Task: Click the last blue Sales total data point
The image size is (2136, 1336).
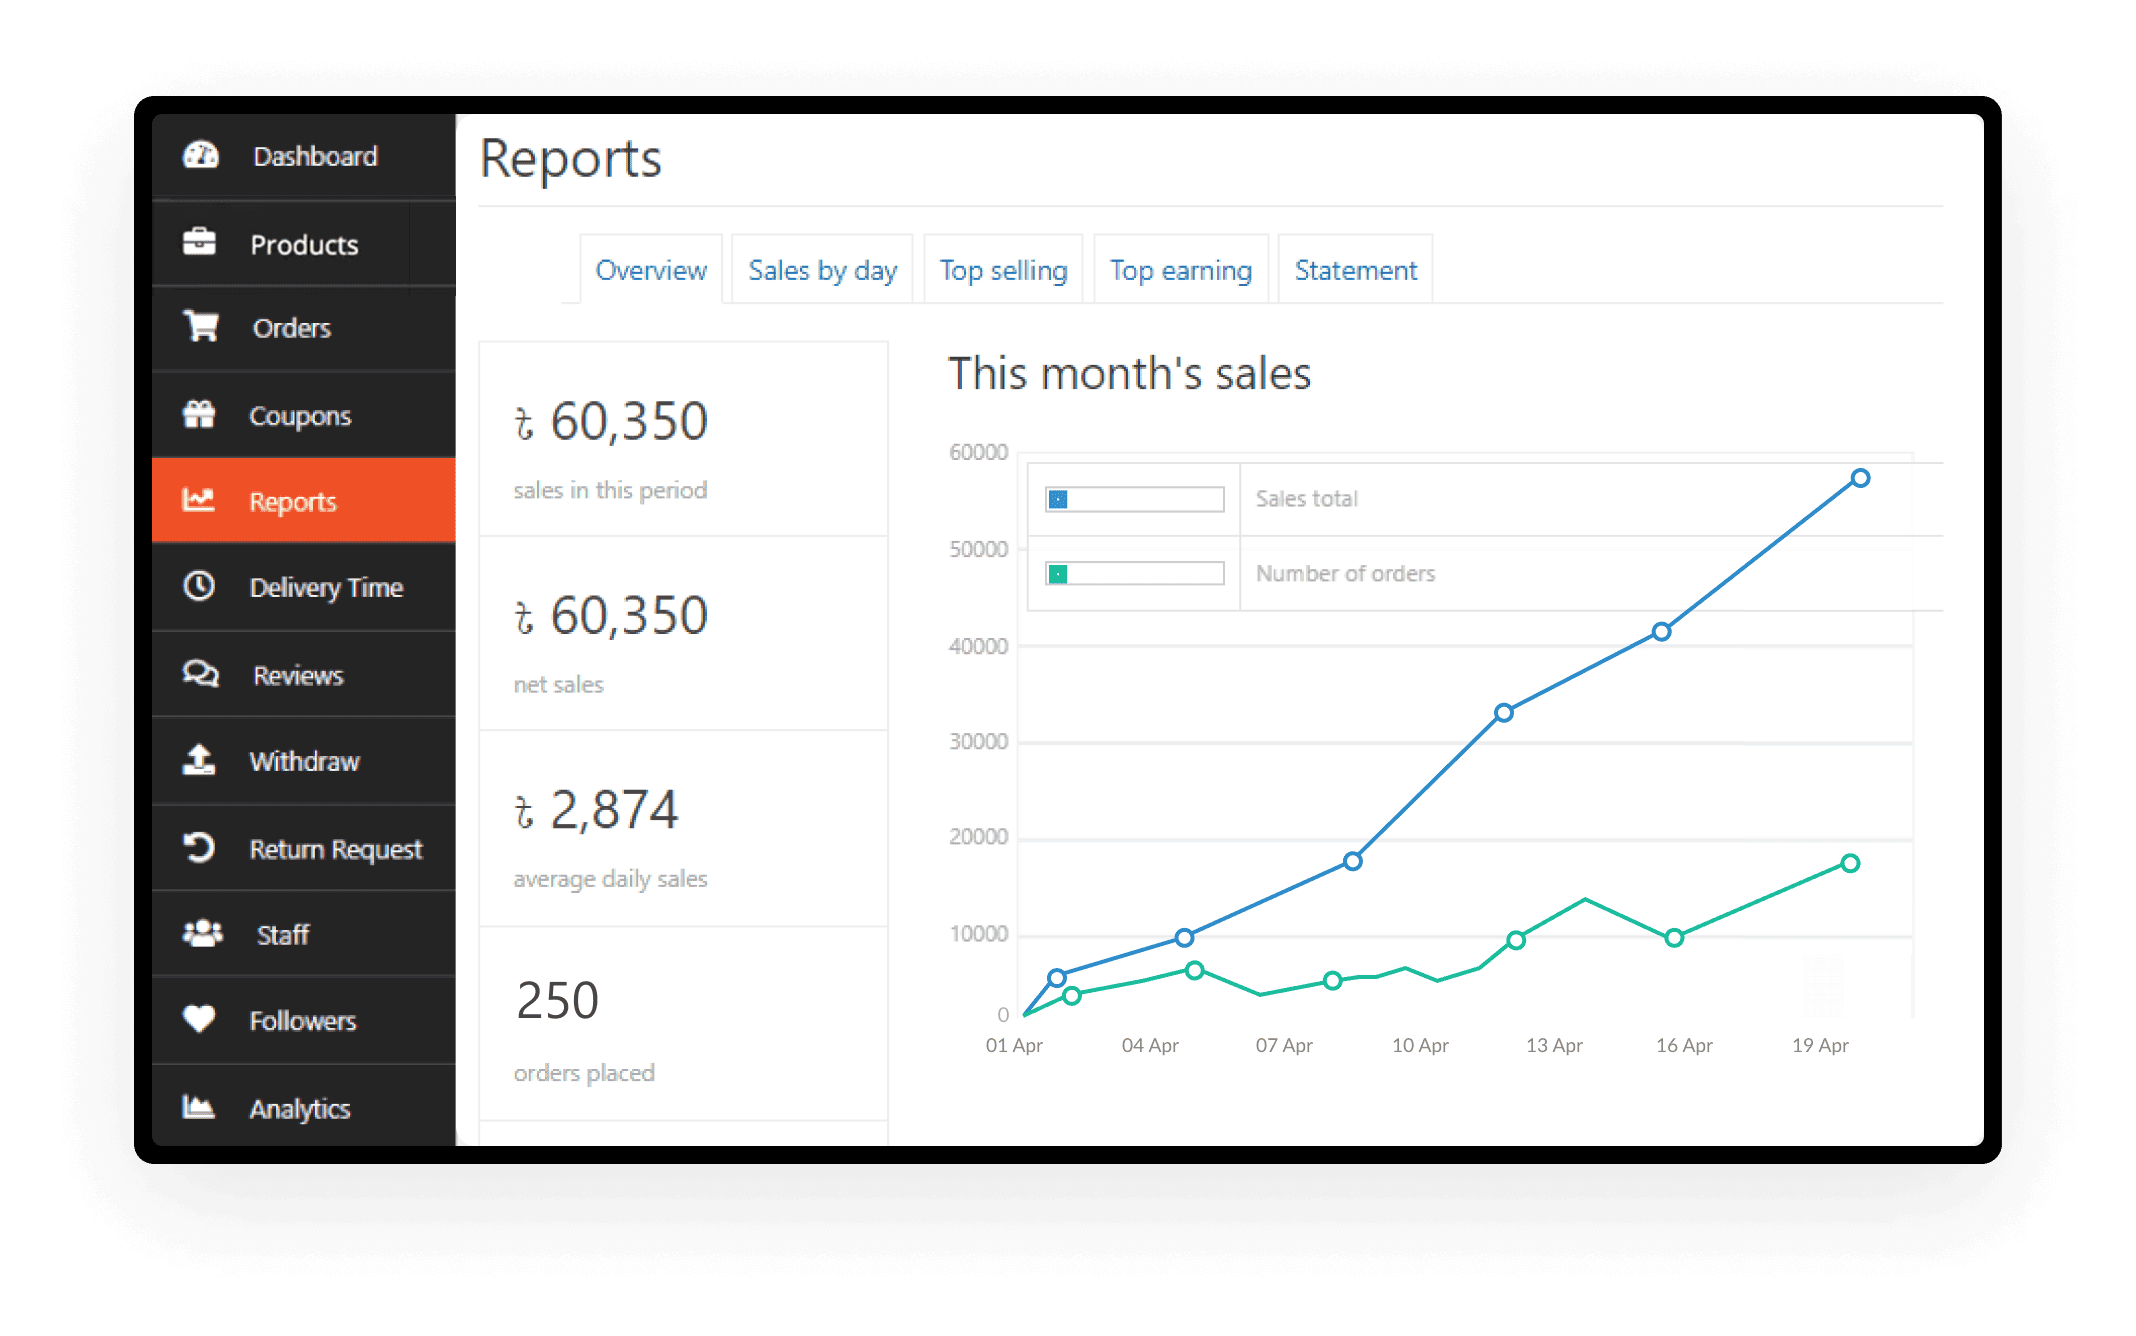Action: click(x=1860, y=478)
